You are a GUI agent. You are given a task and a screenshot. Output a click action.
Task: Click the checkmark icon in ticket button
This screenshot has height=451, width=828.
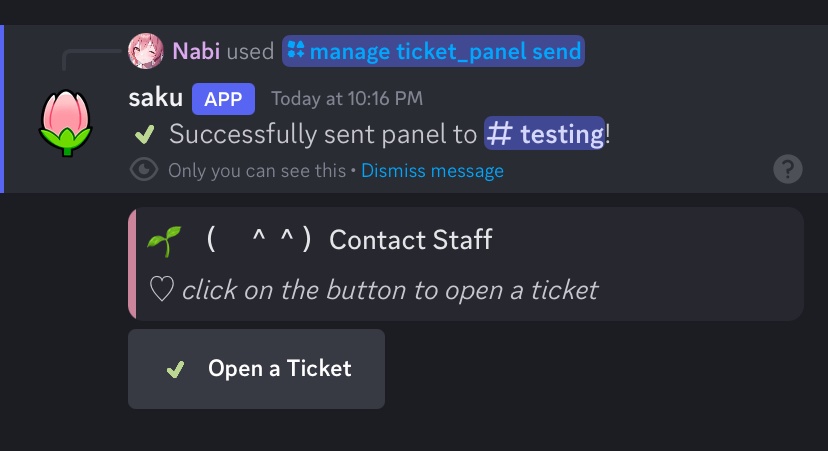pyautogui.click(x=175, y=369)
